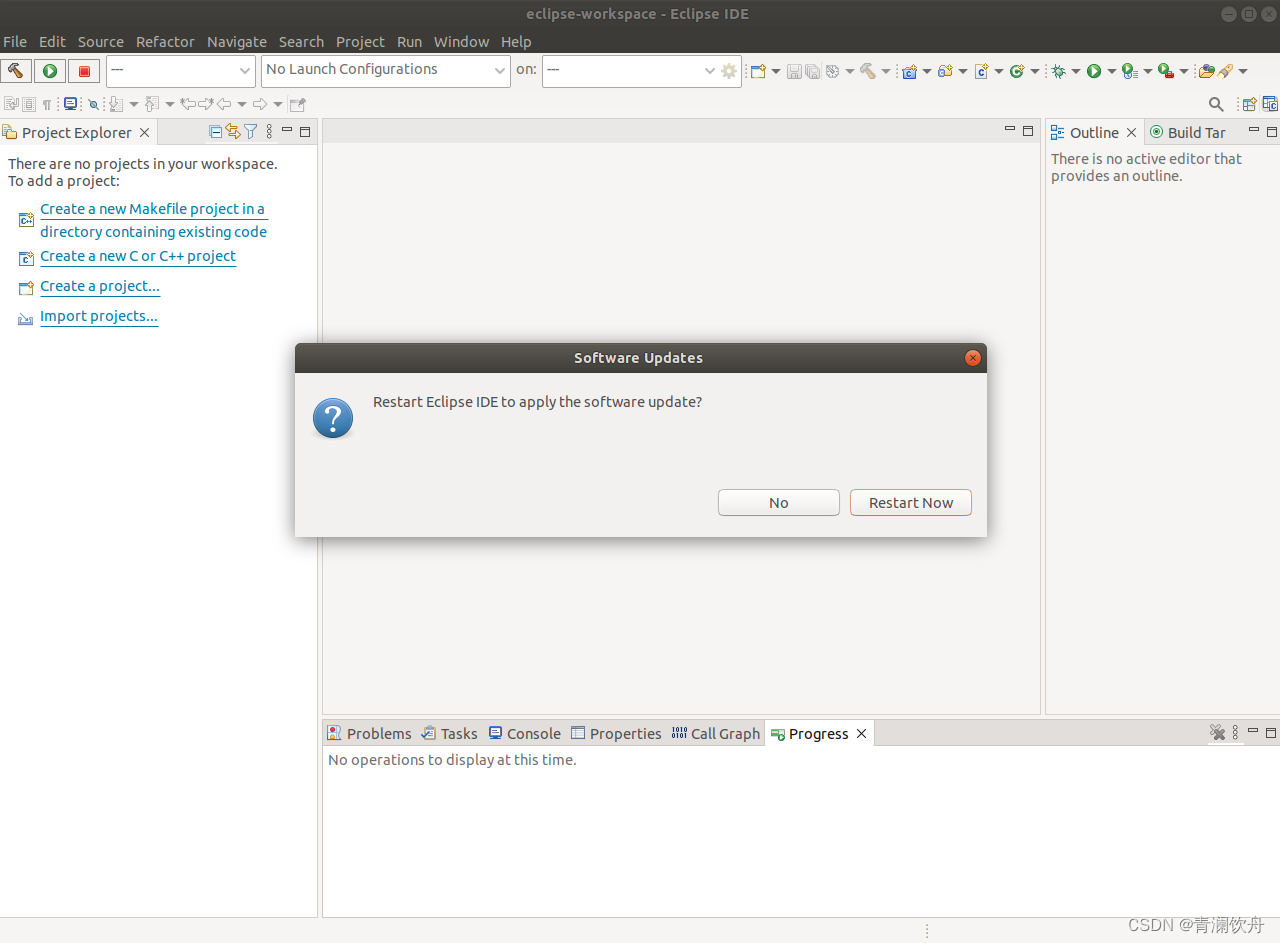Click the New C++ Class icon
The width and height of the screenshot is (1280, 943).
click(x=1017, y=71)
